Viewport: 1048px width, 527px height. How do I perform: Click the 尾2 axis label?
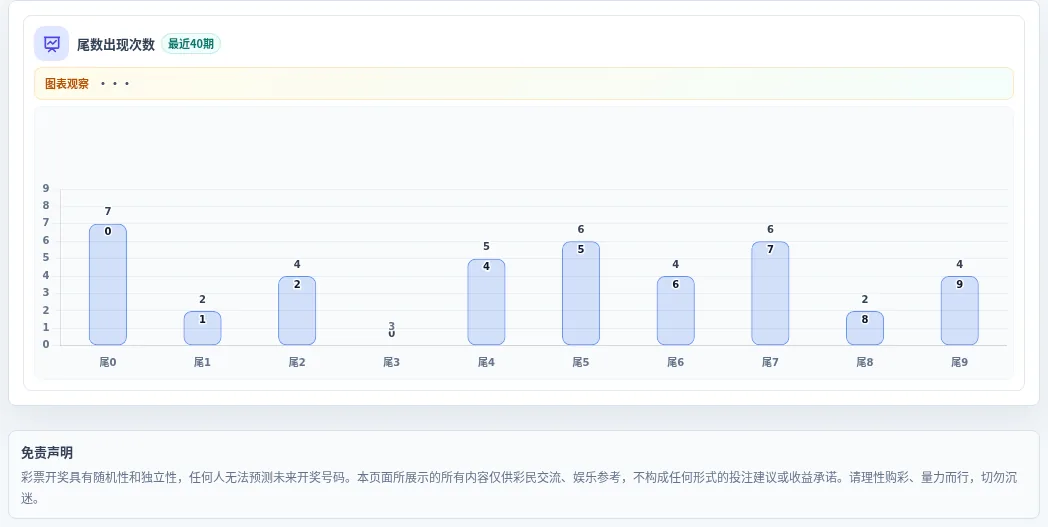297,362
